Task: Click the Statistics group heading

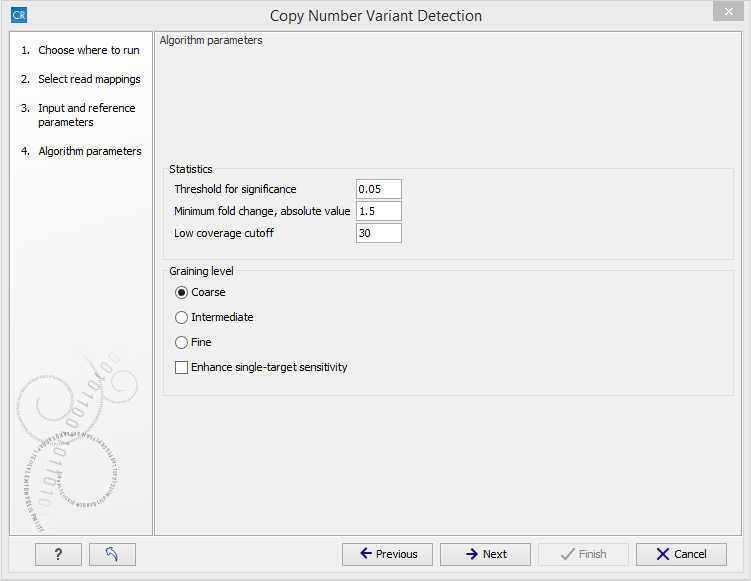Action: click(x=191, y=169)
